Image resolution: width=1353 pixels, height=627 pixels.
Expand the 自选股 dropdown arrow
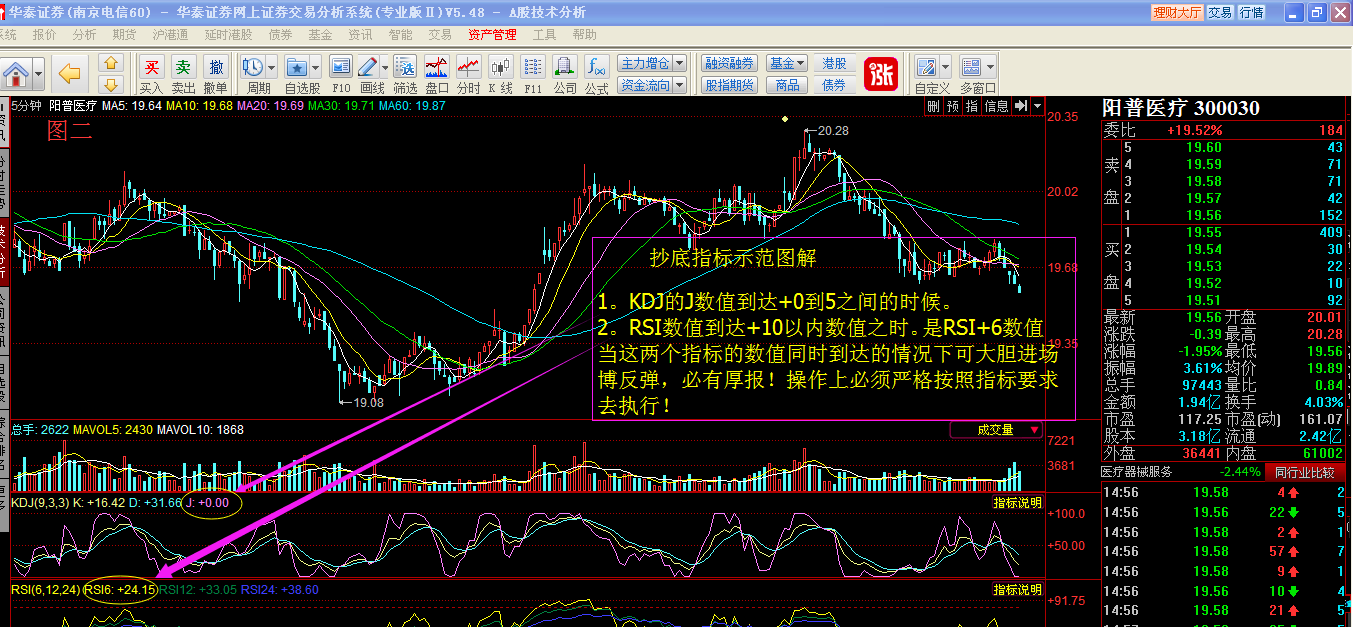point(316,67)
